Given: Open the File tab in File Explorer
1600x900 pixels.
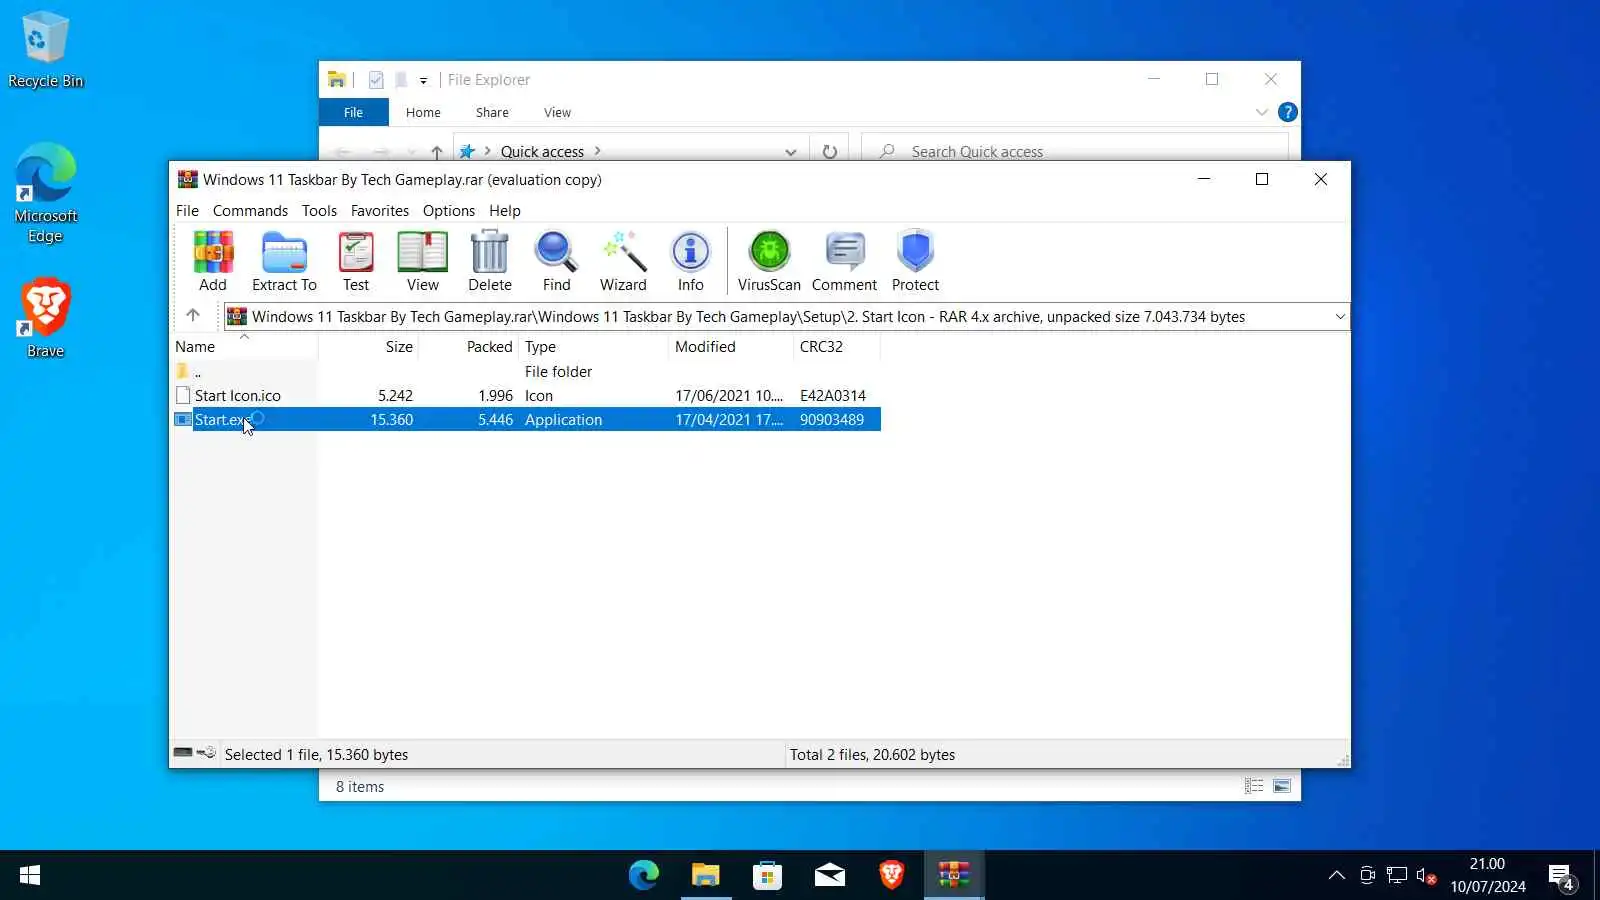Looking at the screenshot, I should 353,112.
